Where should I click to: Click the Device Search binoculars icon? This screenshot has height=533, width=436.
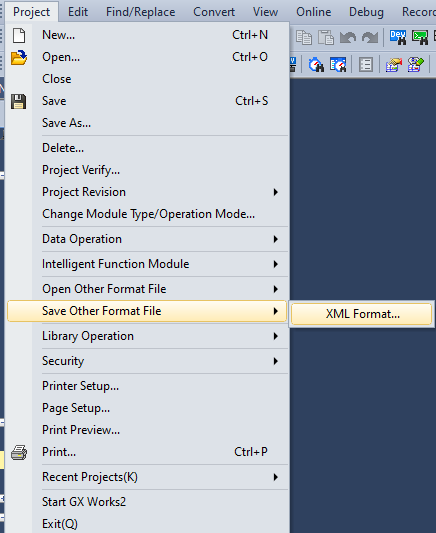coord(398,37)
